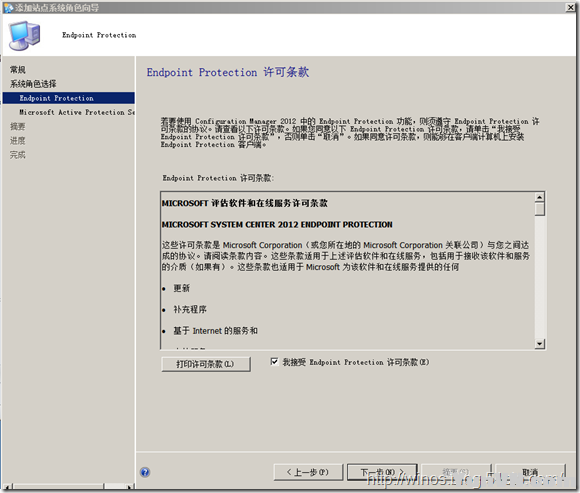This screenshot has height=493, width=580.
Task: Open Microsoft Active Protection Service step
Action: tap(77, 112)
